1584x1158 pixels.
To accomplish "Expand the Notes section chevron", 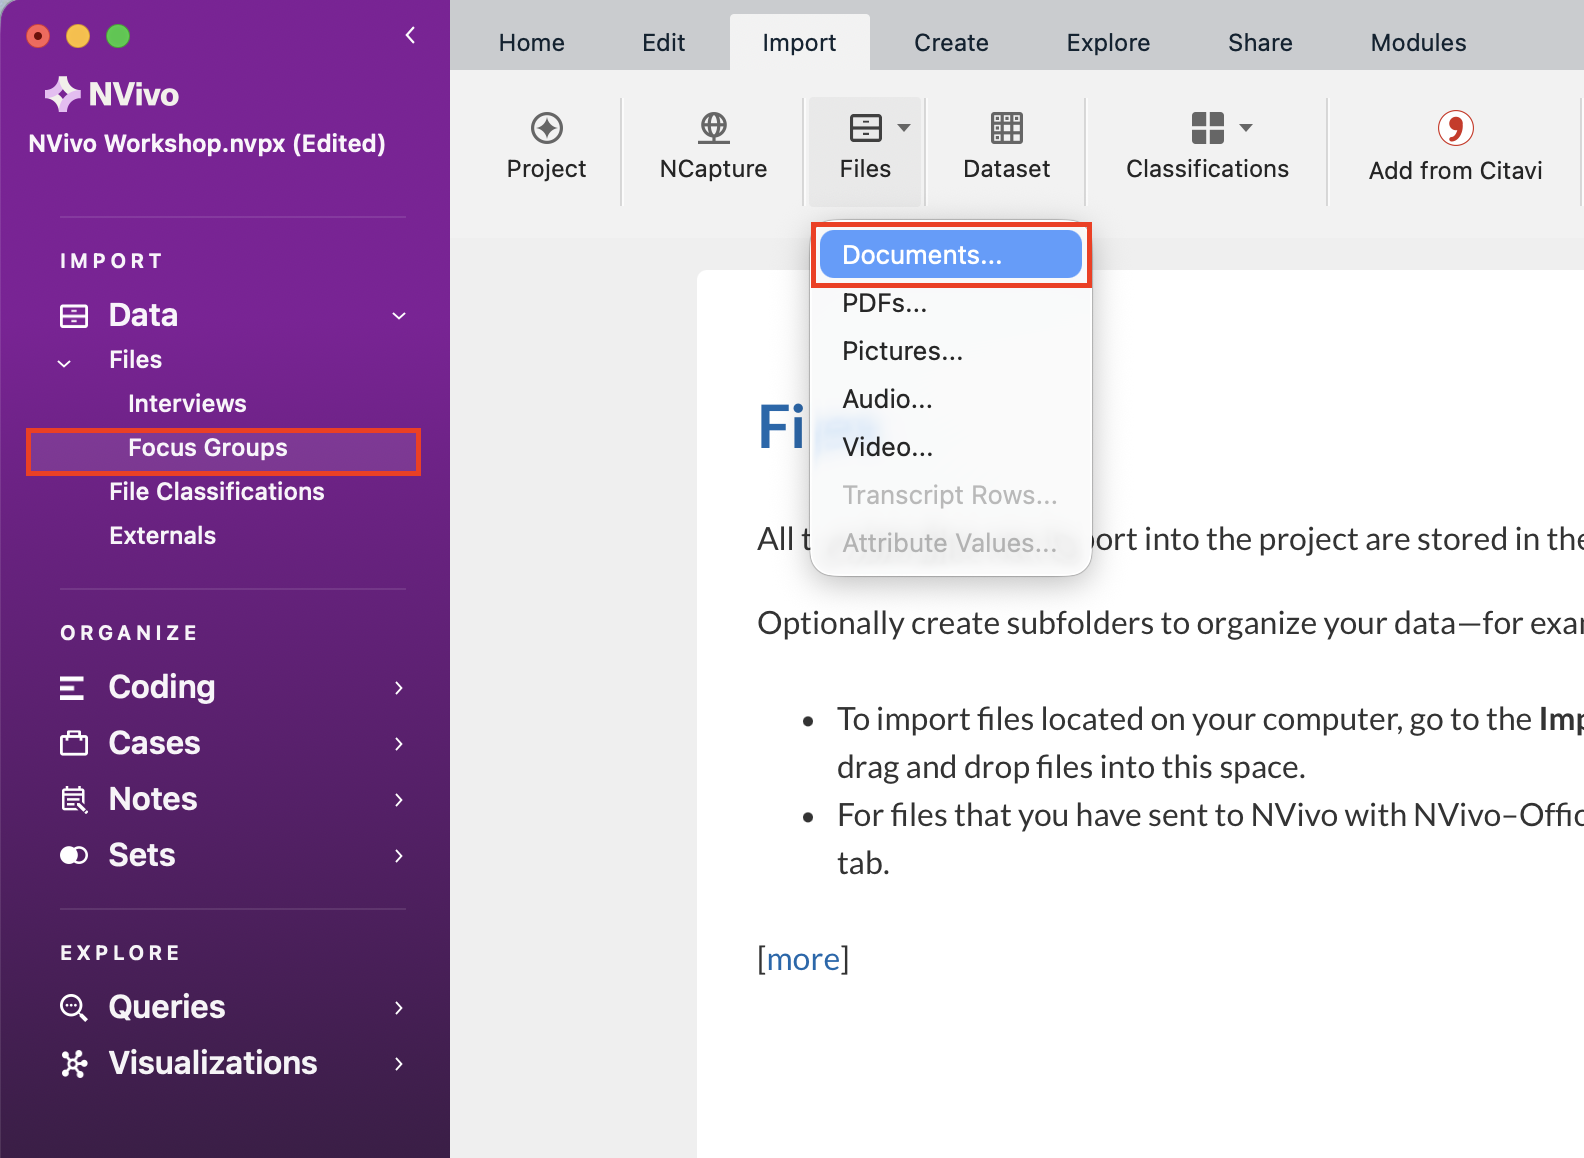I will coord(399,800).
